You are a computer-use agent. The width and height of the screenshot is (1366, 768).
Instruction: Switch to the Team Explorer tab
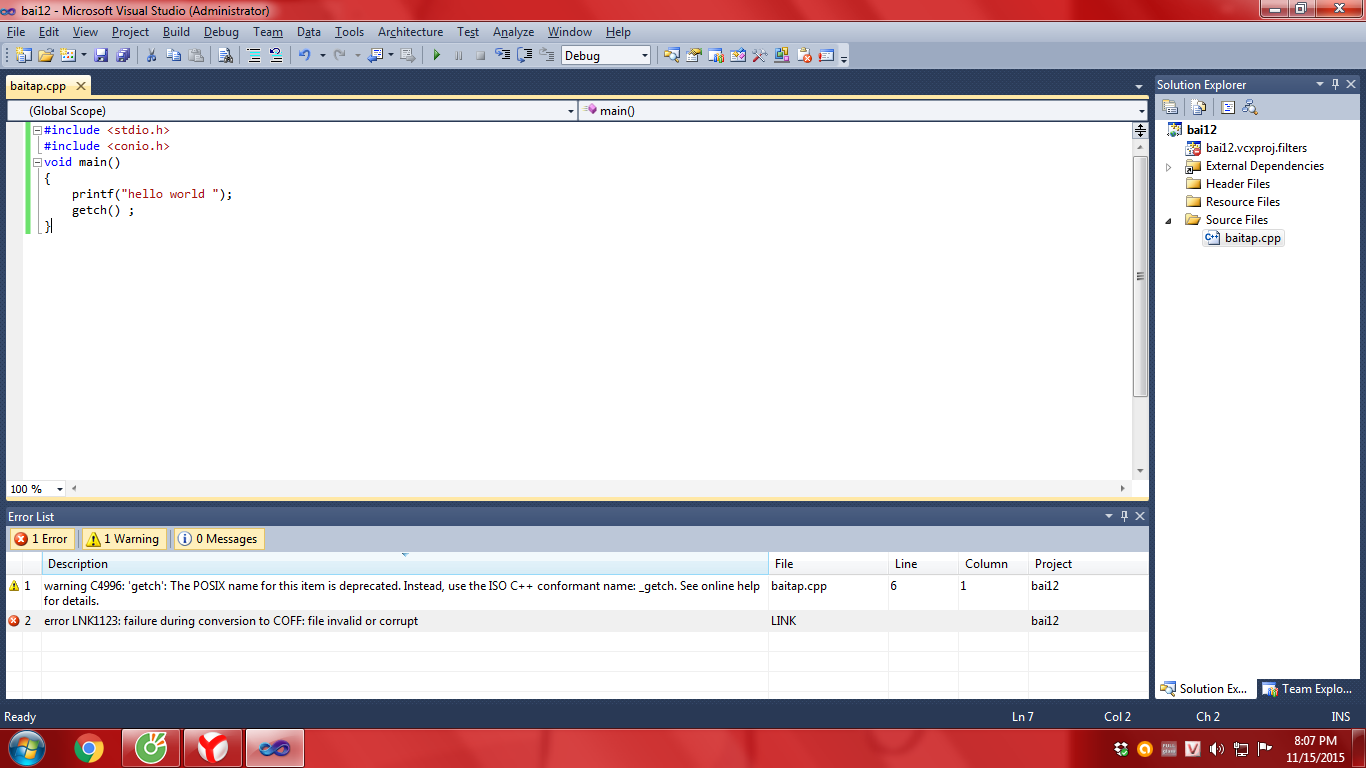[1308, 689]
